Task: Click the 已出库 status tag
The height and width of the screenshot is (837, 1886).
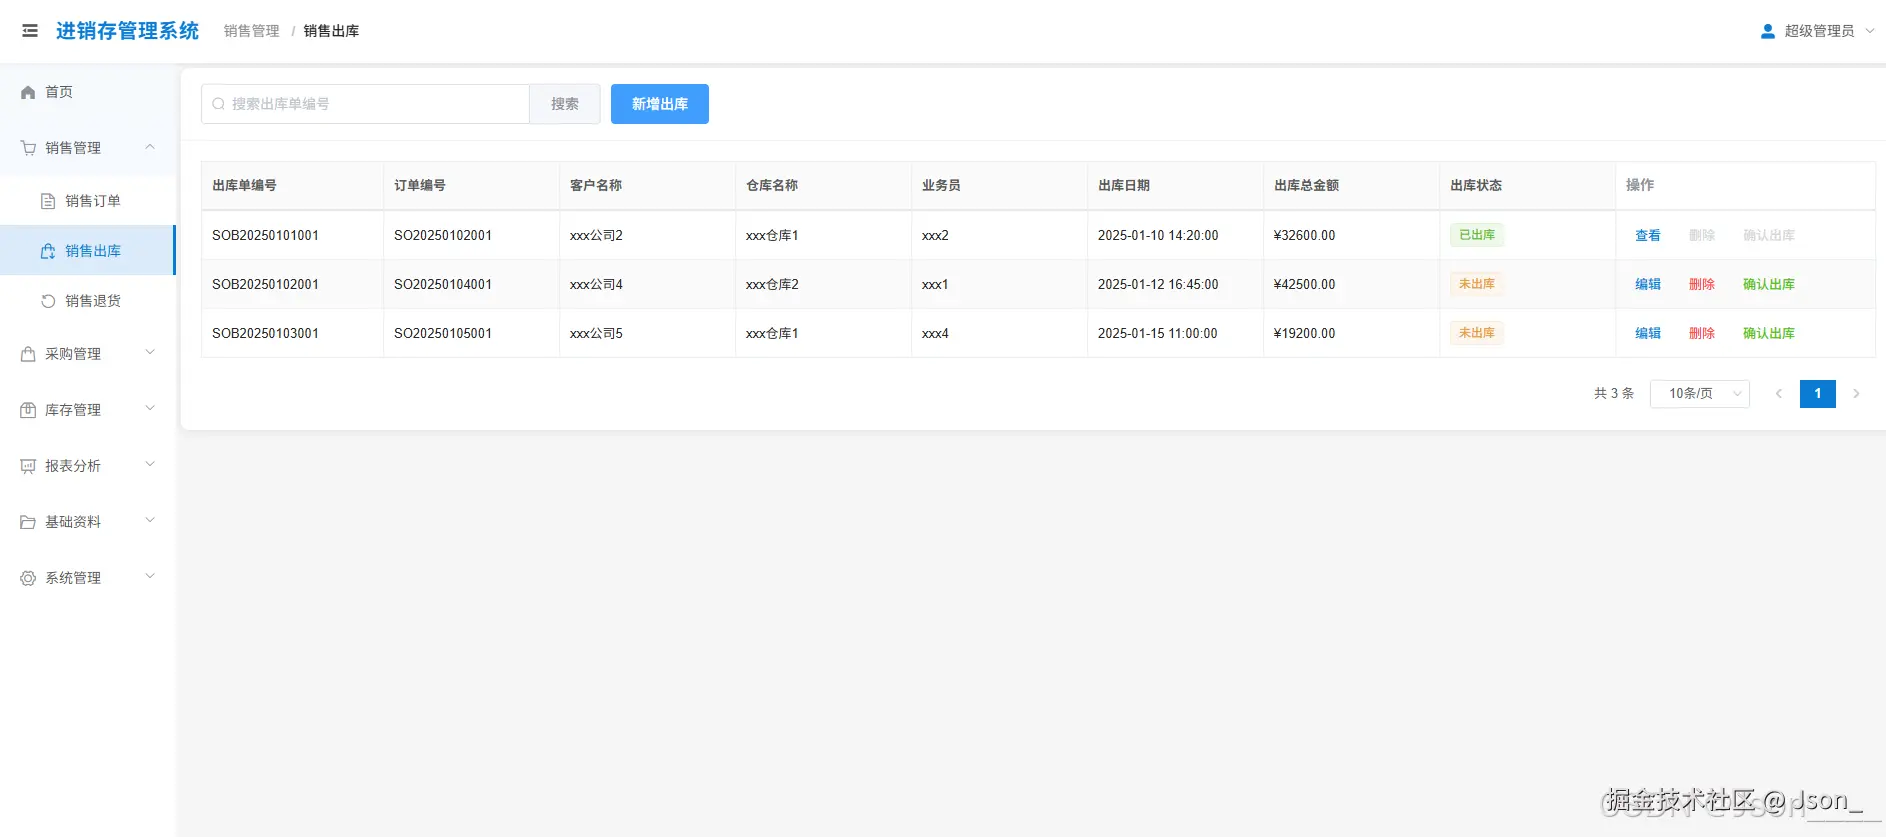Action: 1477,235
